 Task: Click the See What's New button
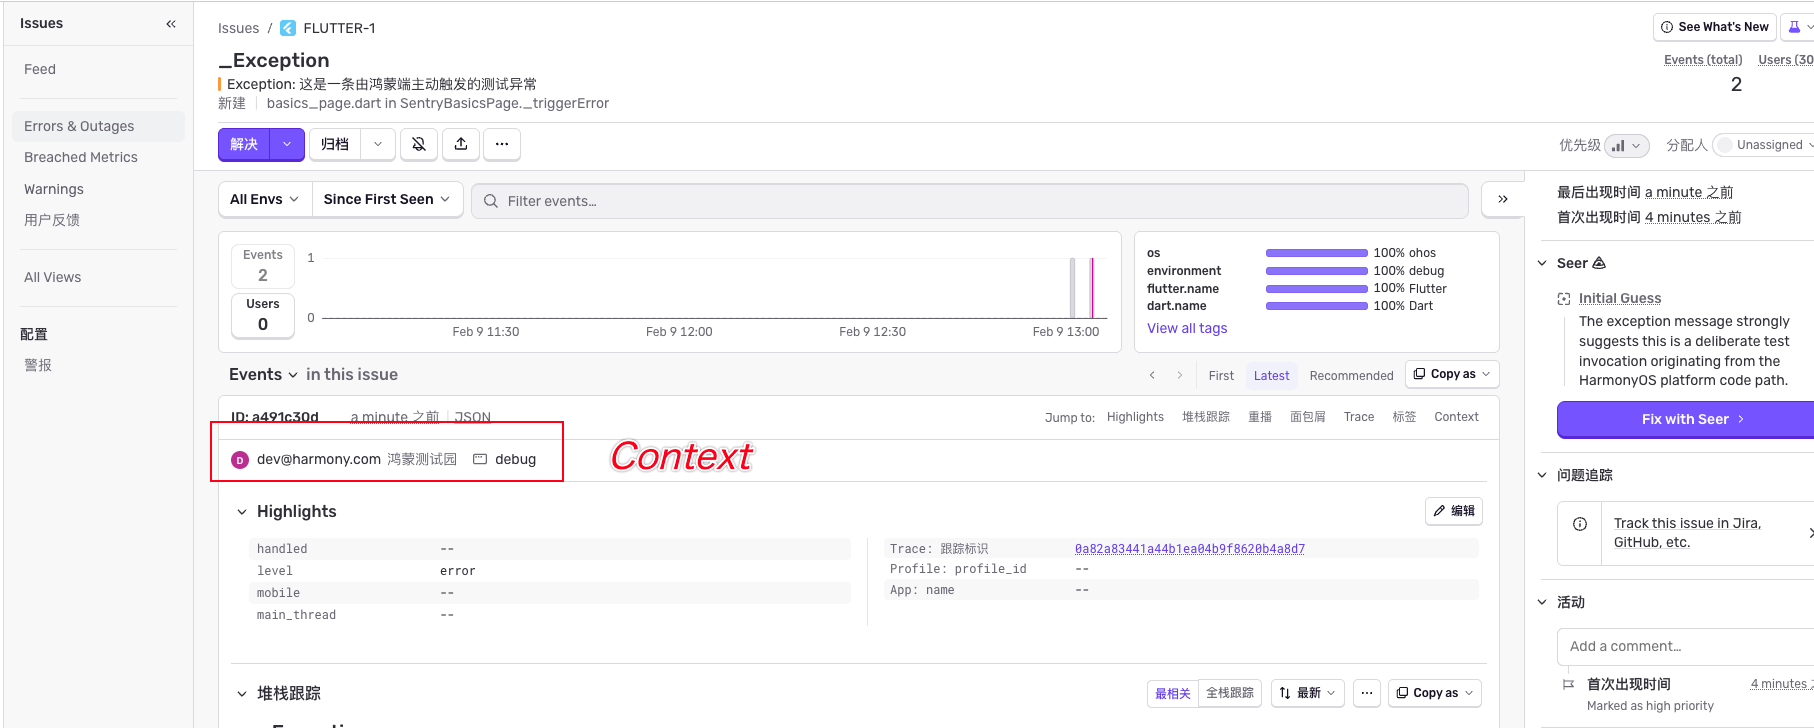click(x=1714, y=27)
